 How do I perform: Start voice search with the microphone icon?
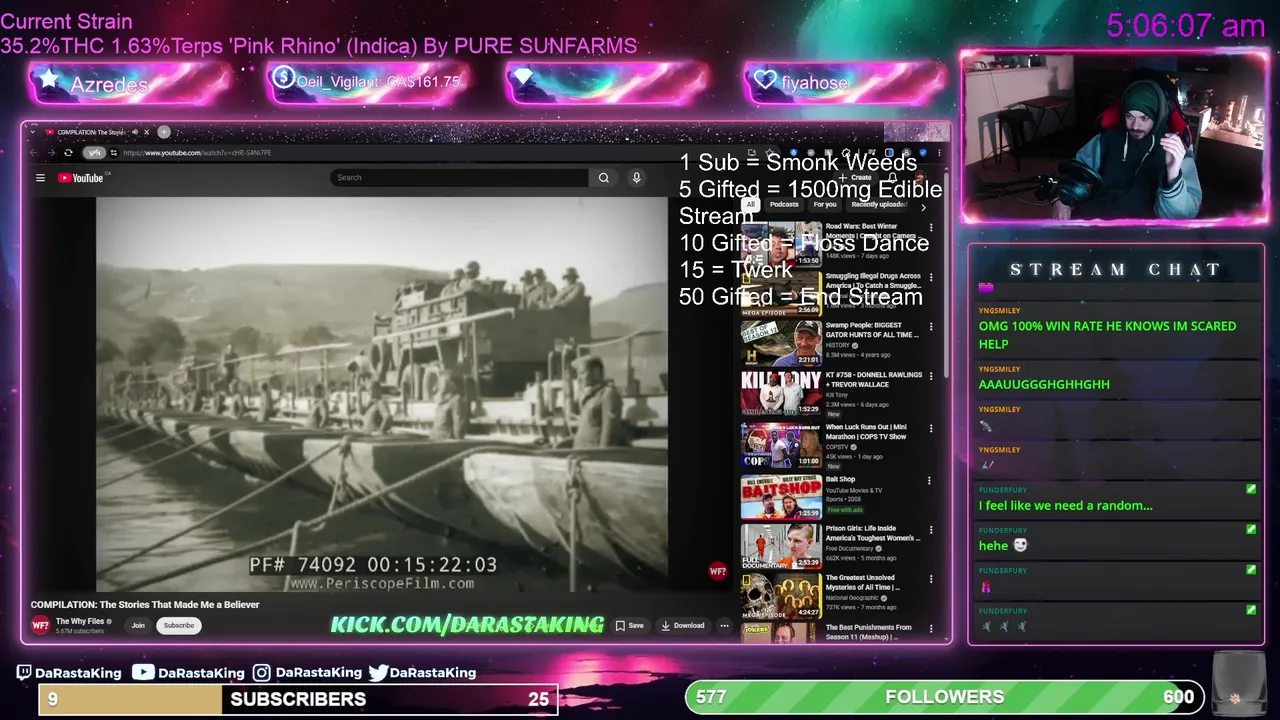pos(636,177)
